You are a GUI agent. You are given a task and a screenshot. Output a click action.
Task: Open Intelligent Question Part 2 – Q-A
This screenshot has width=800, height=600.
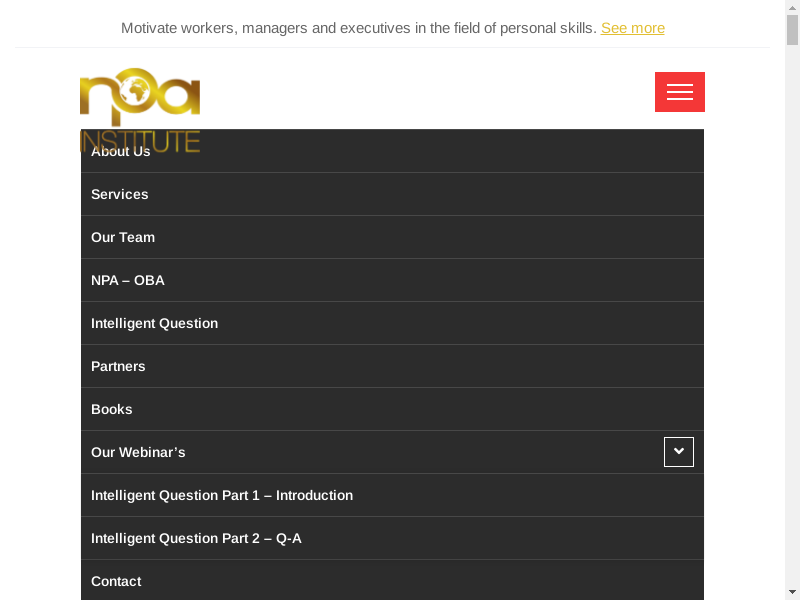click(x=196, y=538)
